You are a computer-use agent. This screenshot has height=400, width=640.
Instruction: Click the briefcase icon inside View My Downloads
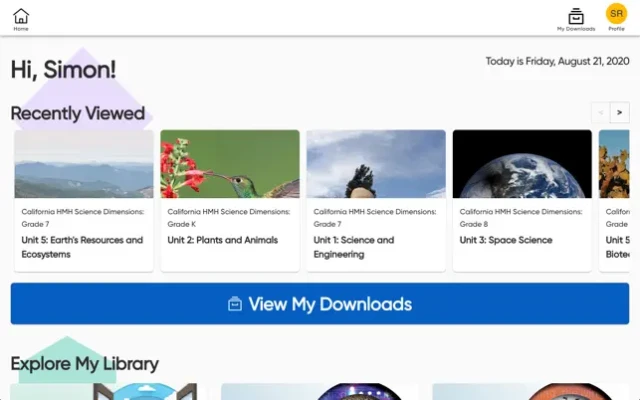point(235,304)
